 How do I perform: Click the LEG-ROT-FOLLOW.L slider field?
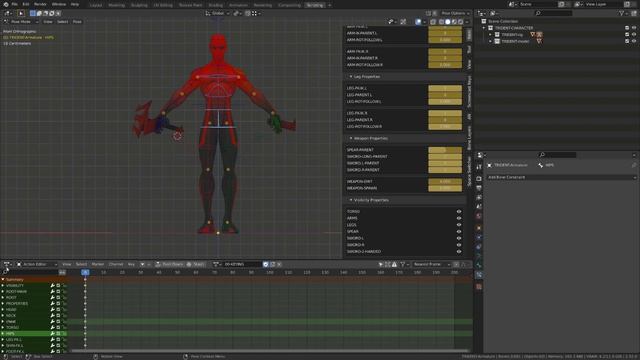(445, 102)
